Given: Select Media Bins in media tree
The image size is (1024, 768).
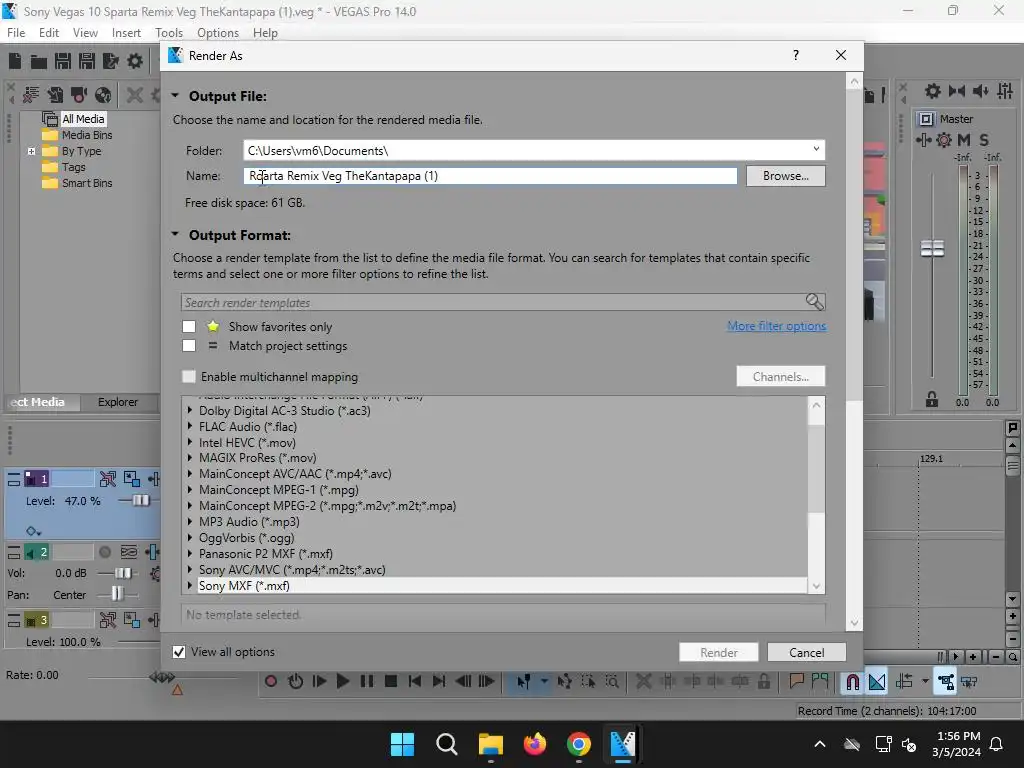Looking at the screenshot, I should coord(87,135).
